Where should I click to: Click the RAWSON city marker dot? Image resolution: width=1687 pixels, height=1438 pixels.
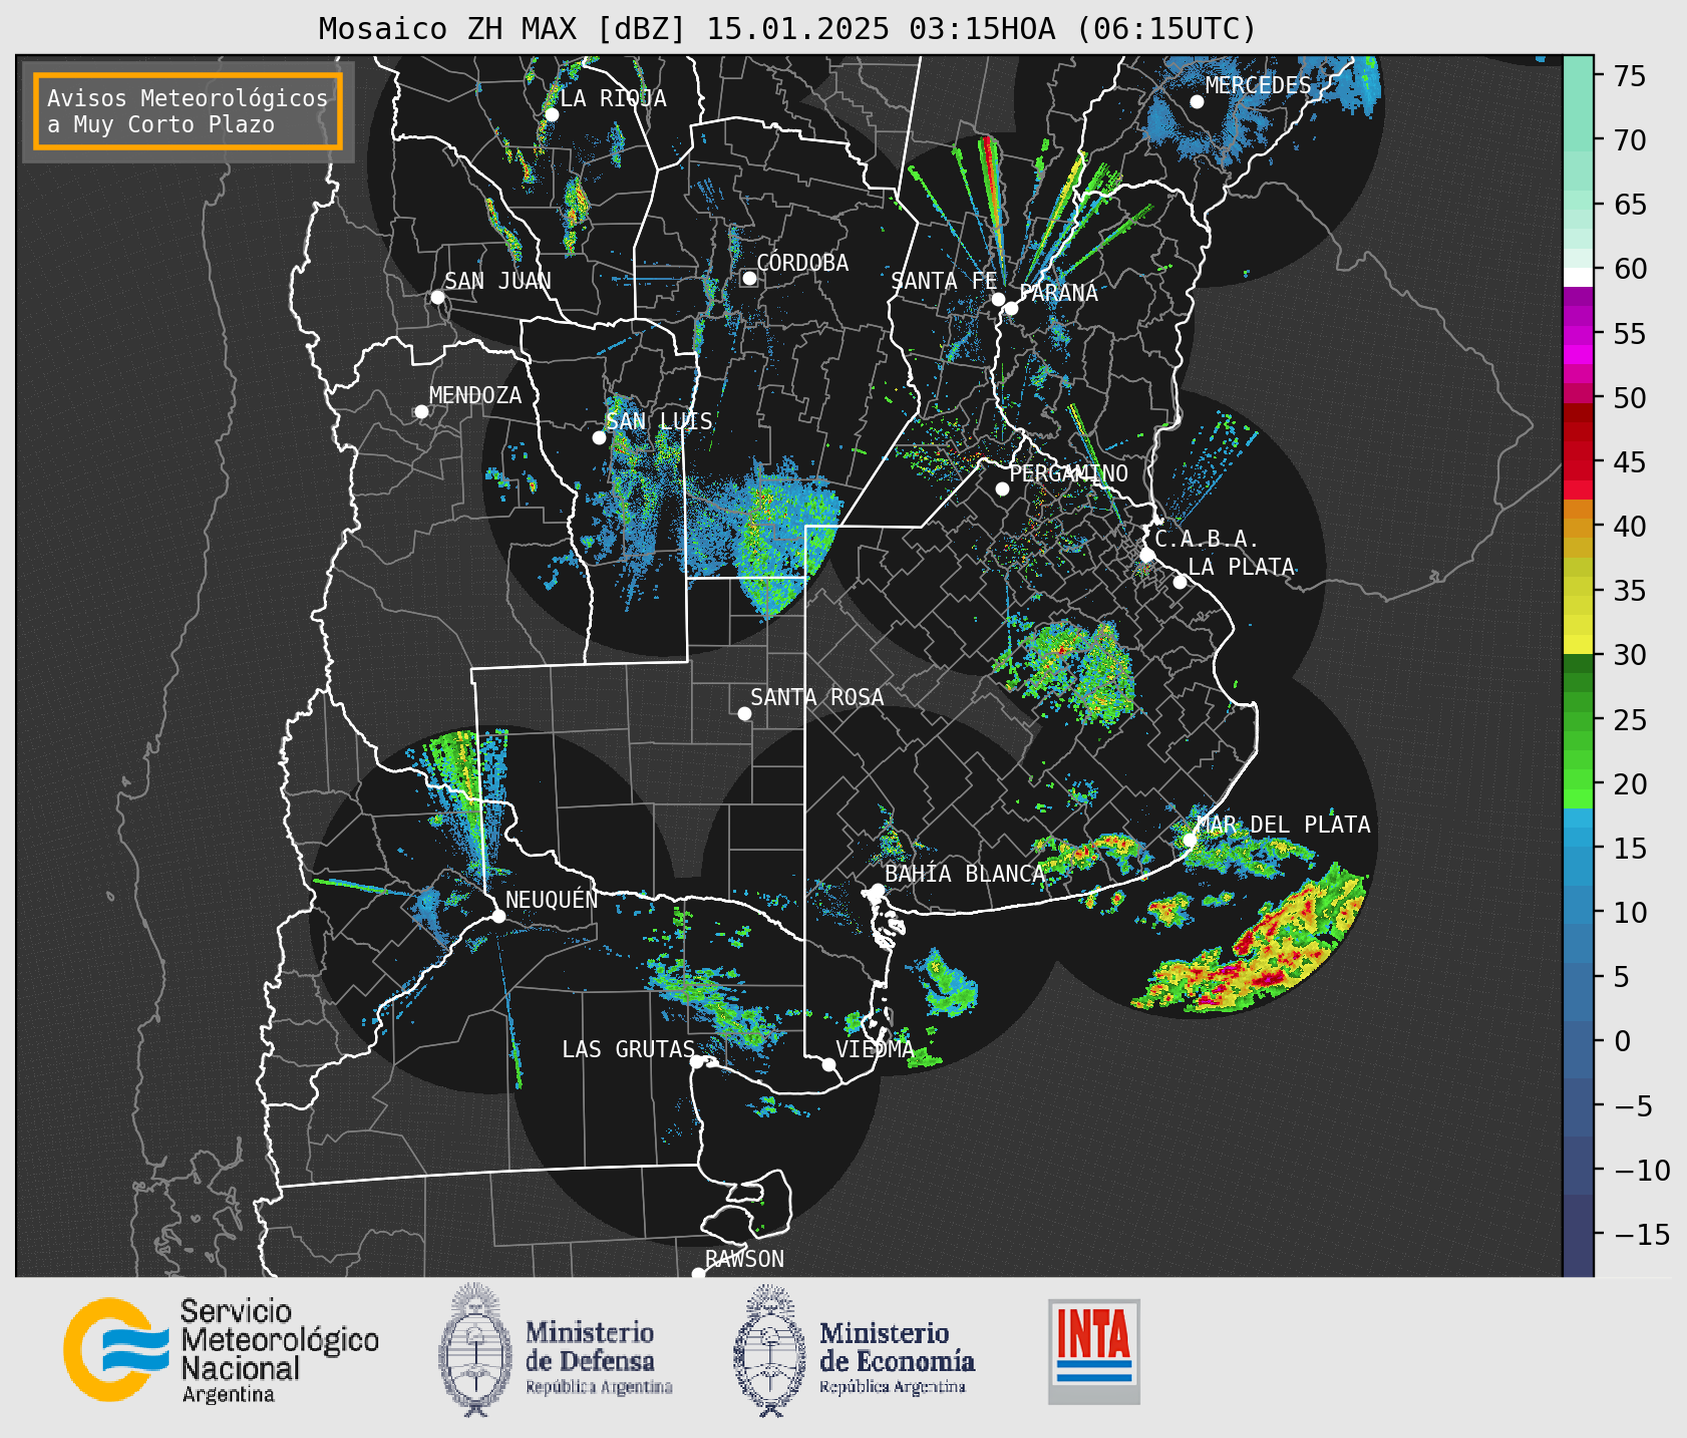tap(698, 1273)
